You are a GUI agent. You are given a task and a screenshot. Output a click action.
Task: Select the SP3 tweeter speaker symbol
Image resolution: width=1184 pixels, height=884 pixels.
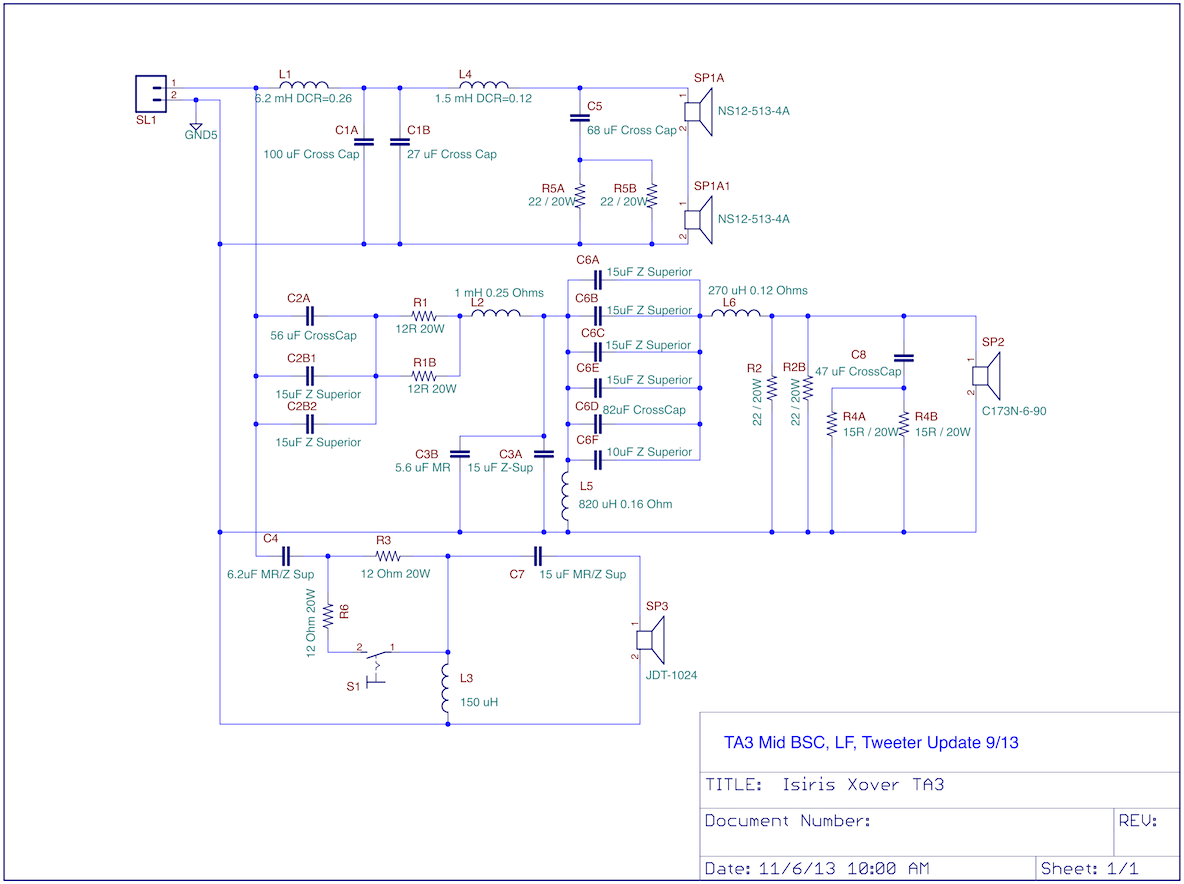(650, 639)
